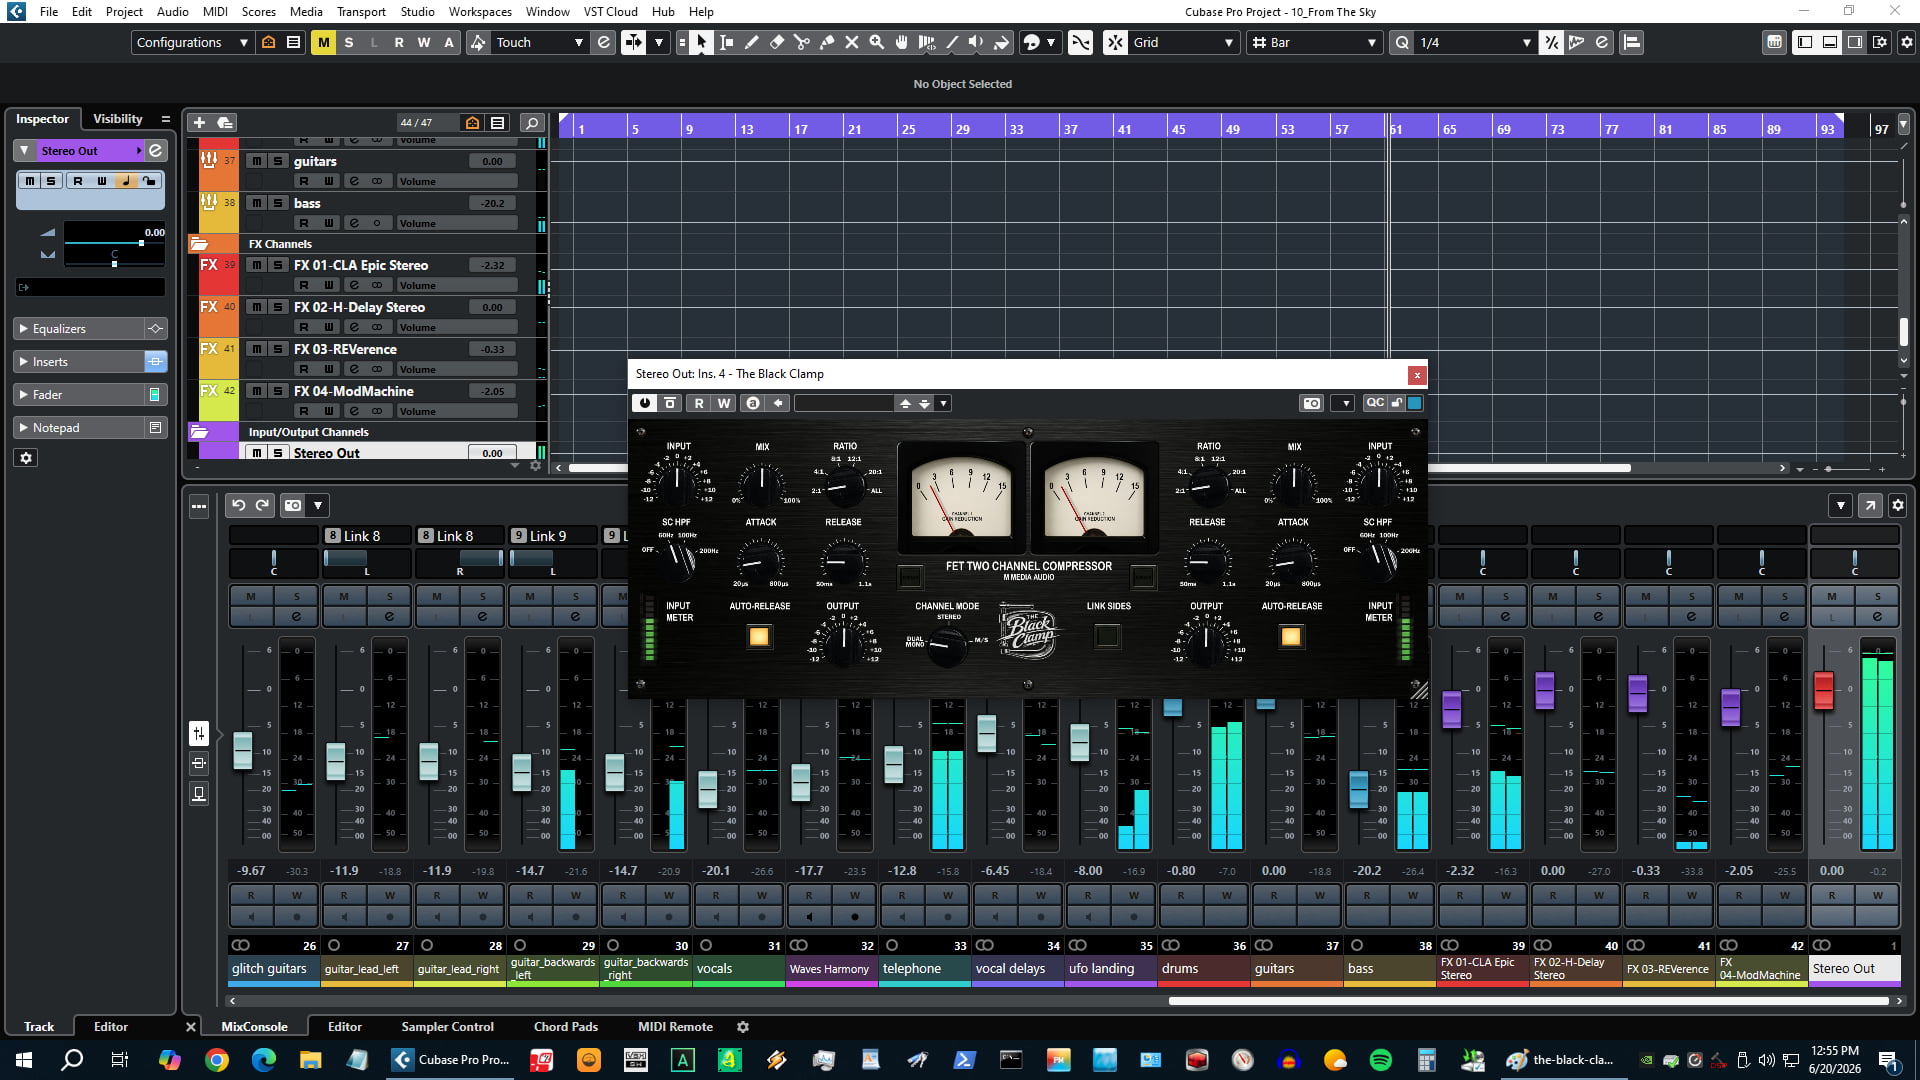Open the Touch automation mode dropdown

[x=539, y=42]
